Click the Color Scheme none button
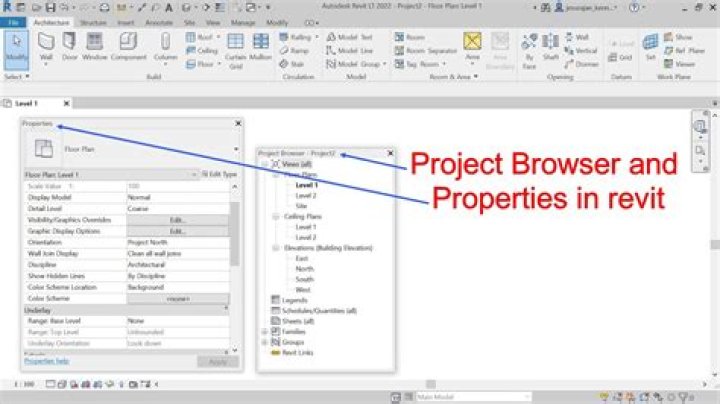 tap(178, 298)
